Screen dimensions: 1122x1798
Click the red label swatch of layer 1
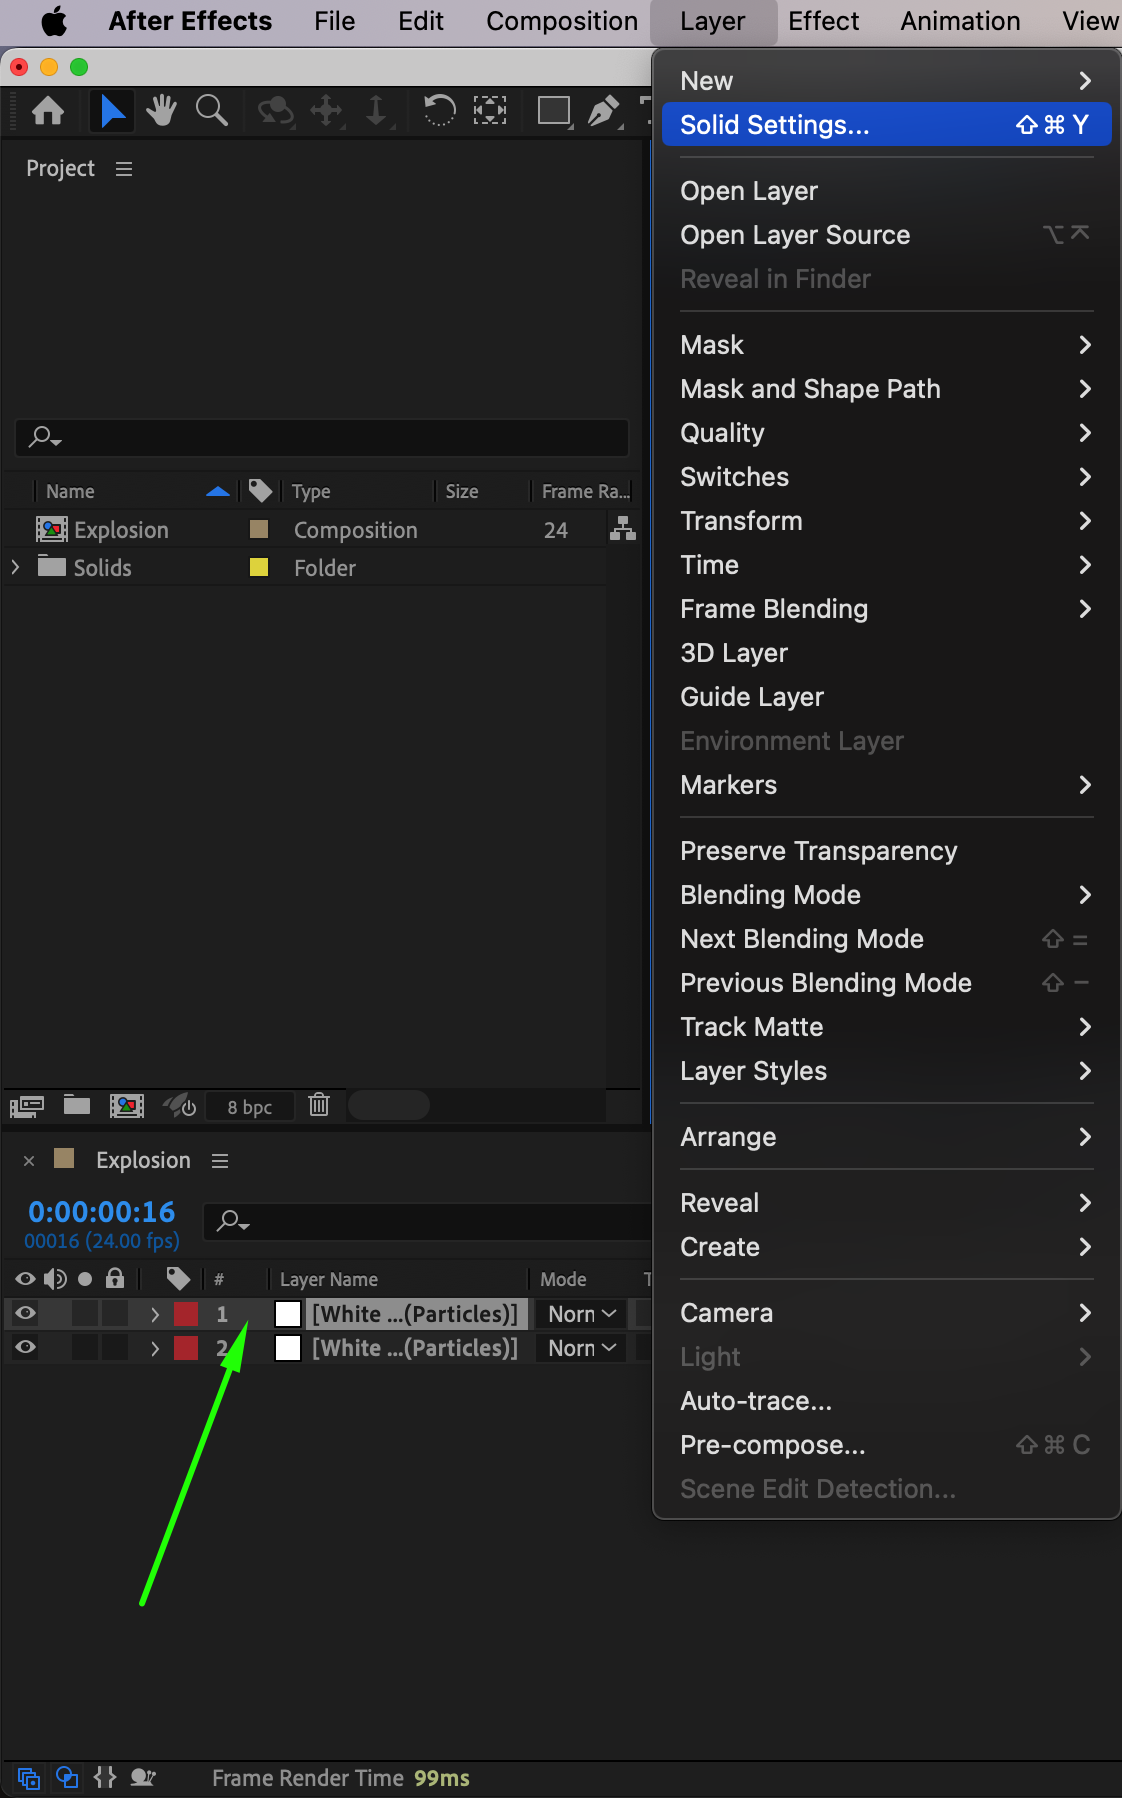pos(186,1314)
